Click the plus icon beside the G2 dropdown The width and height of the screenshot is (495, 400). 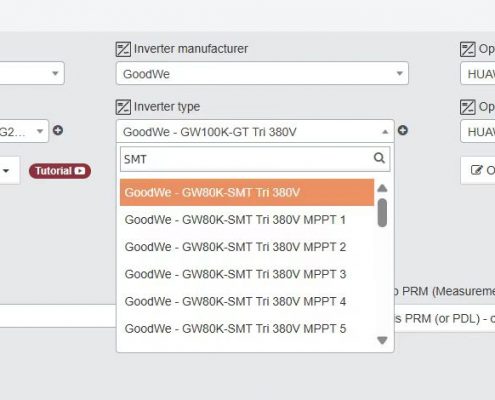tap(58, 130)
